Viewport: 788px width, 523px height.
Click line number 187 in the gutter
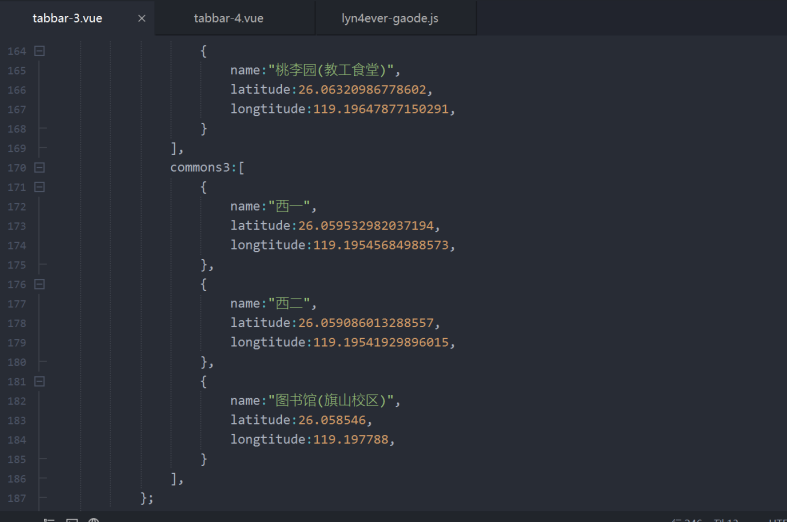coord(17,498)
